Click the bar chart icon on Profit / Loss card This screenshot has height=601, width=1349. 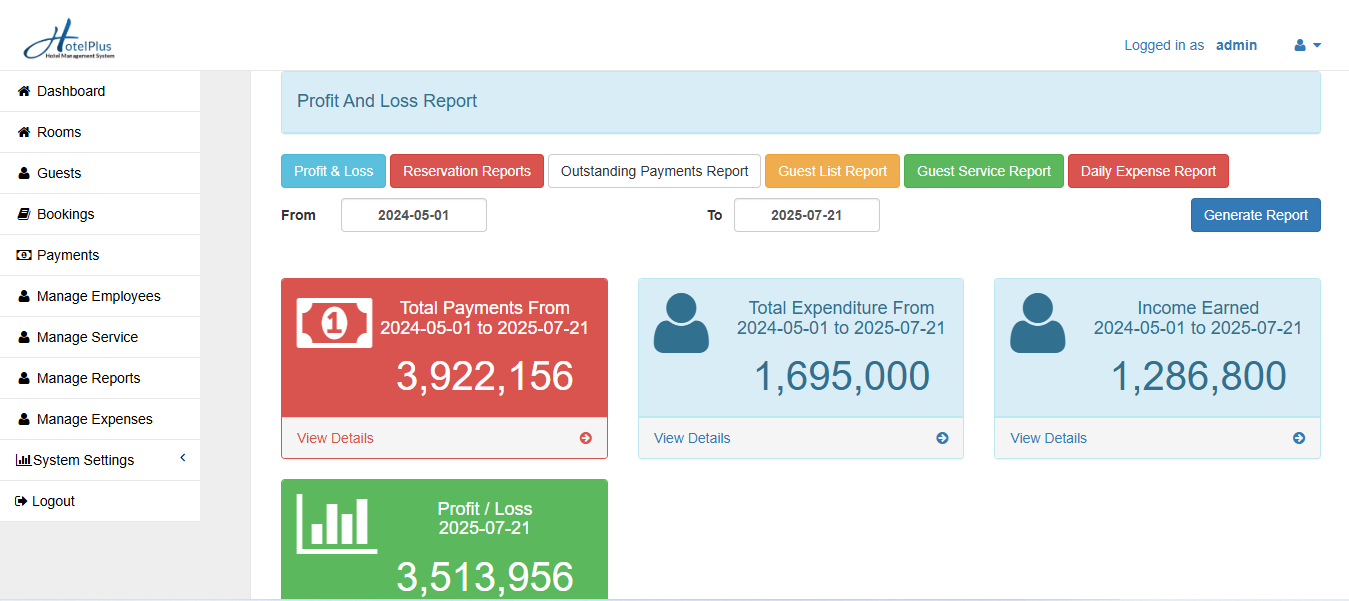point(337,524)
